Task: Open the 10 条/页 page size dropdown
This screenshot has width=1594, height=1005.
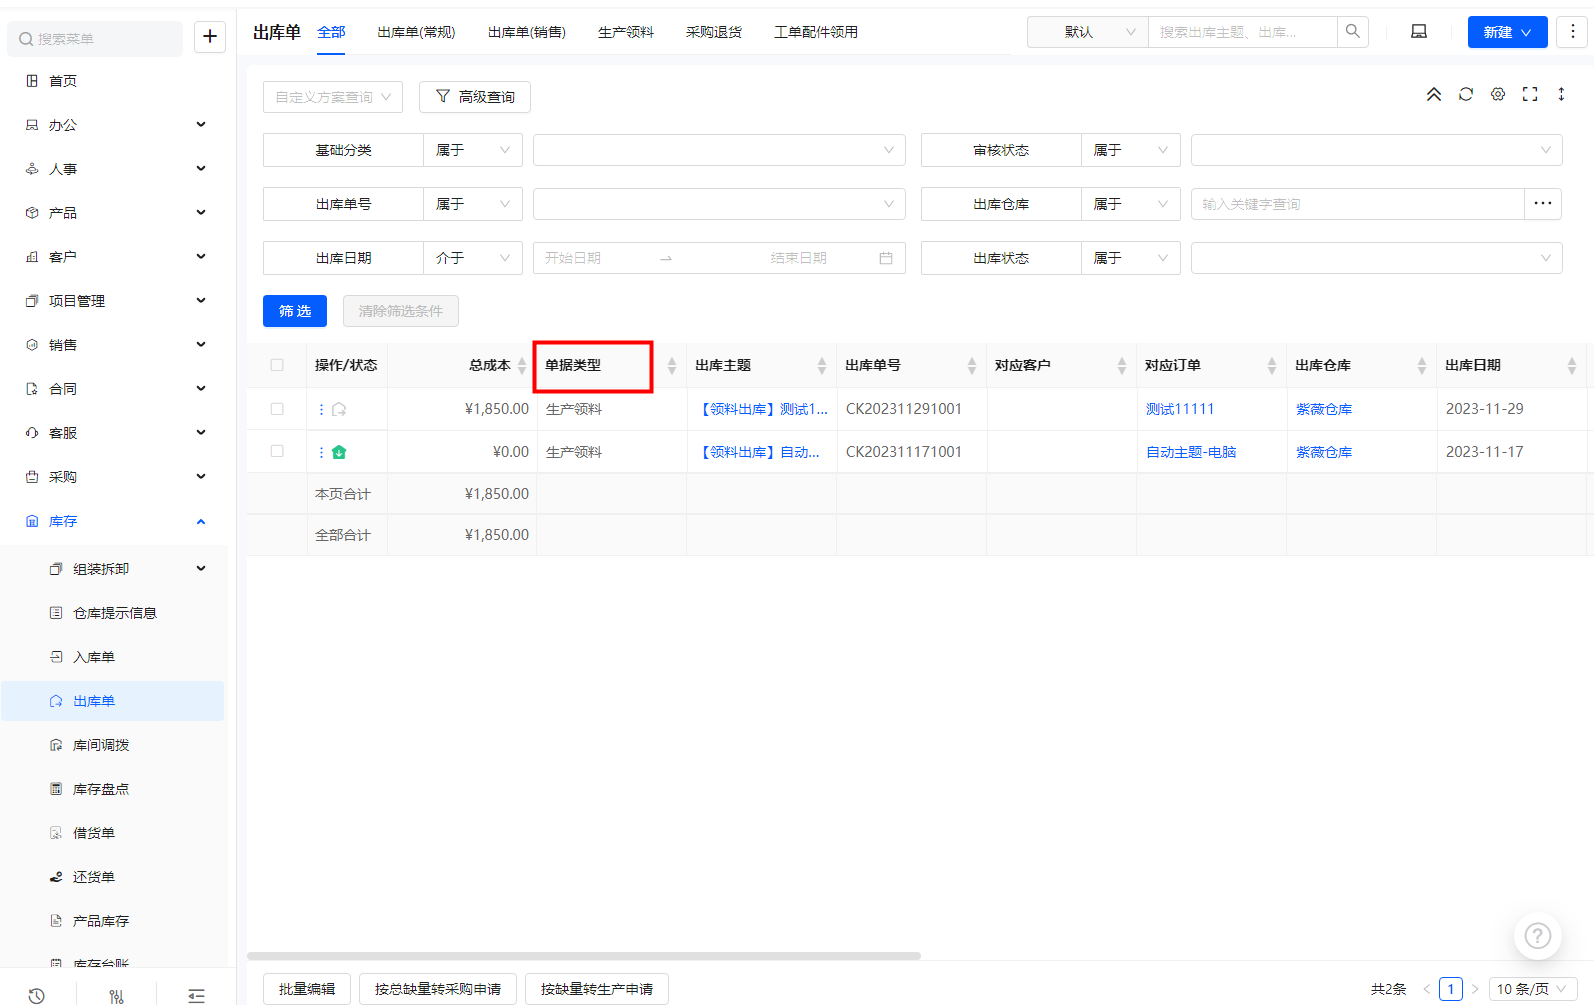Action: tap(1532, 989)
